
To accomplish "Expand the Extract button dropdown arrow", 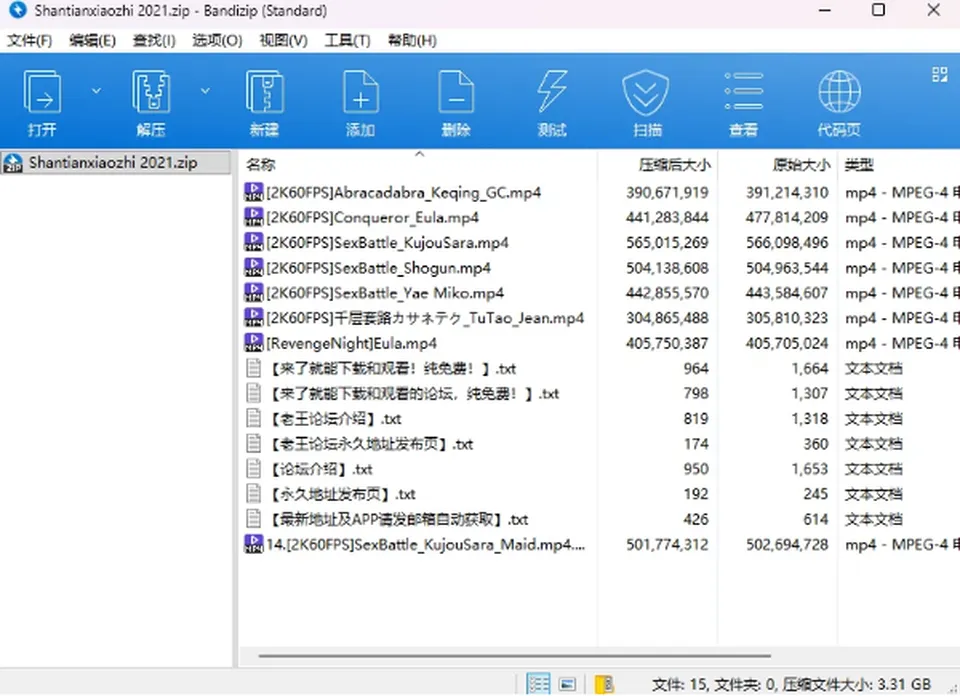I will [x=205, y=91].
